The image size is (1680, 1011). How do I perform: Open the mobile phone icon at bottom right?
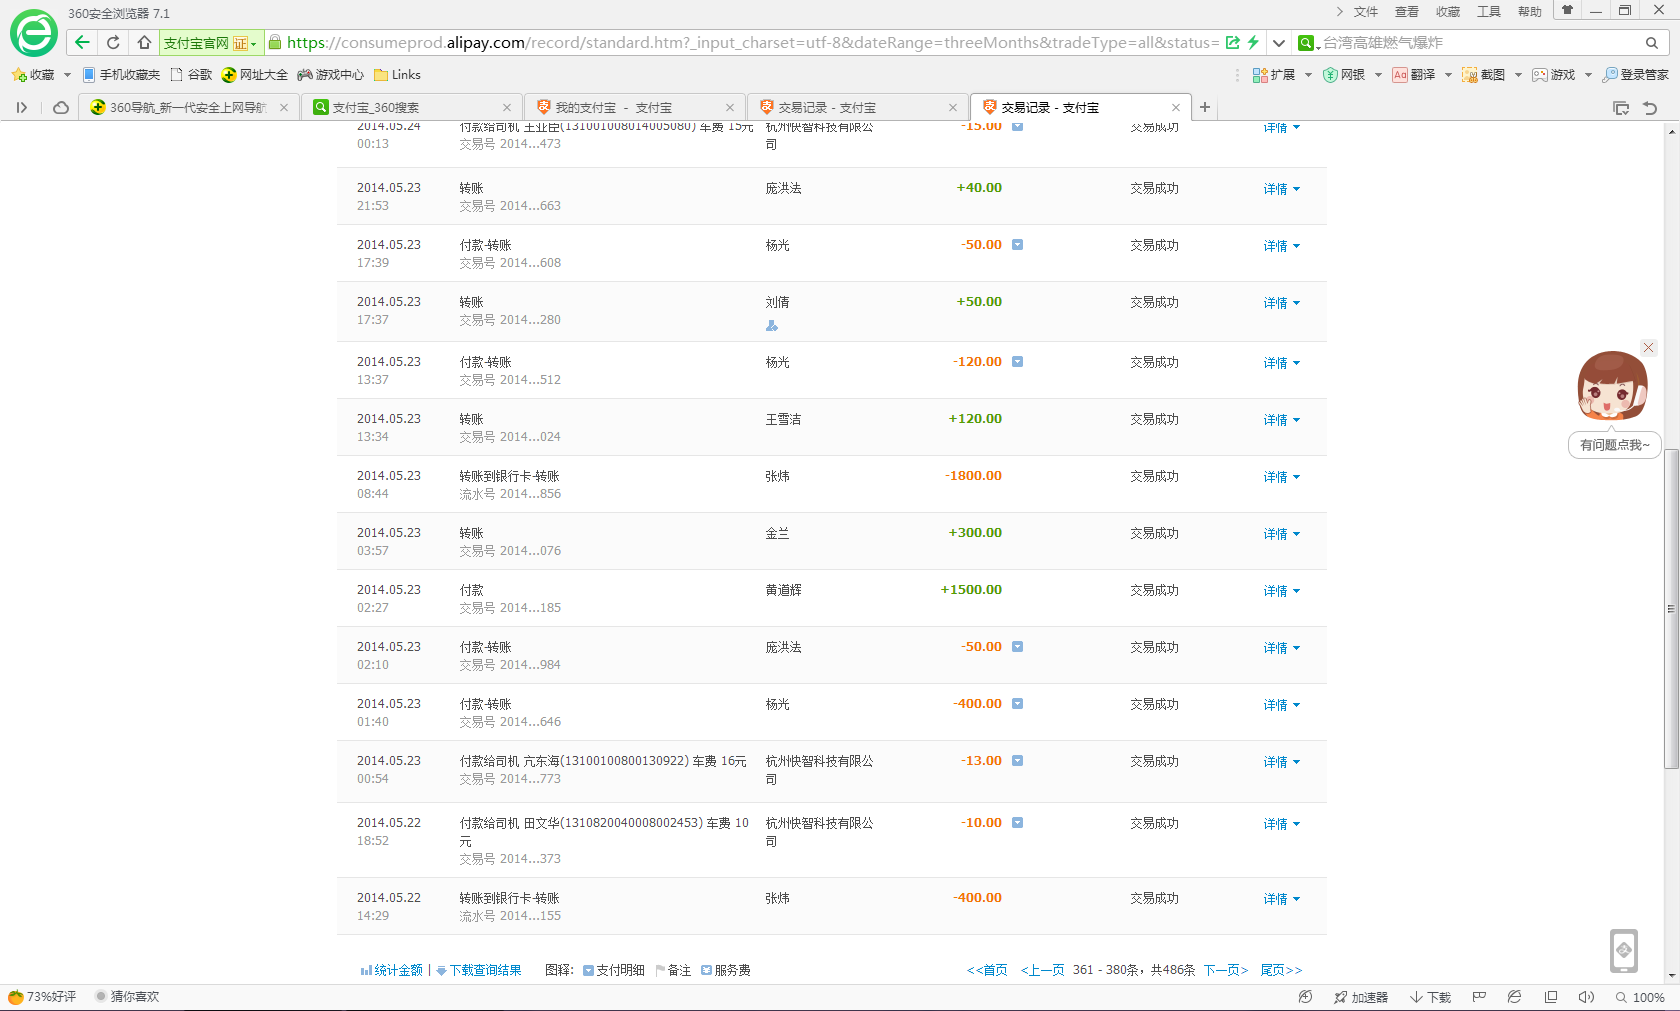(x=1623, y=950)
